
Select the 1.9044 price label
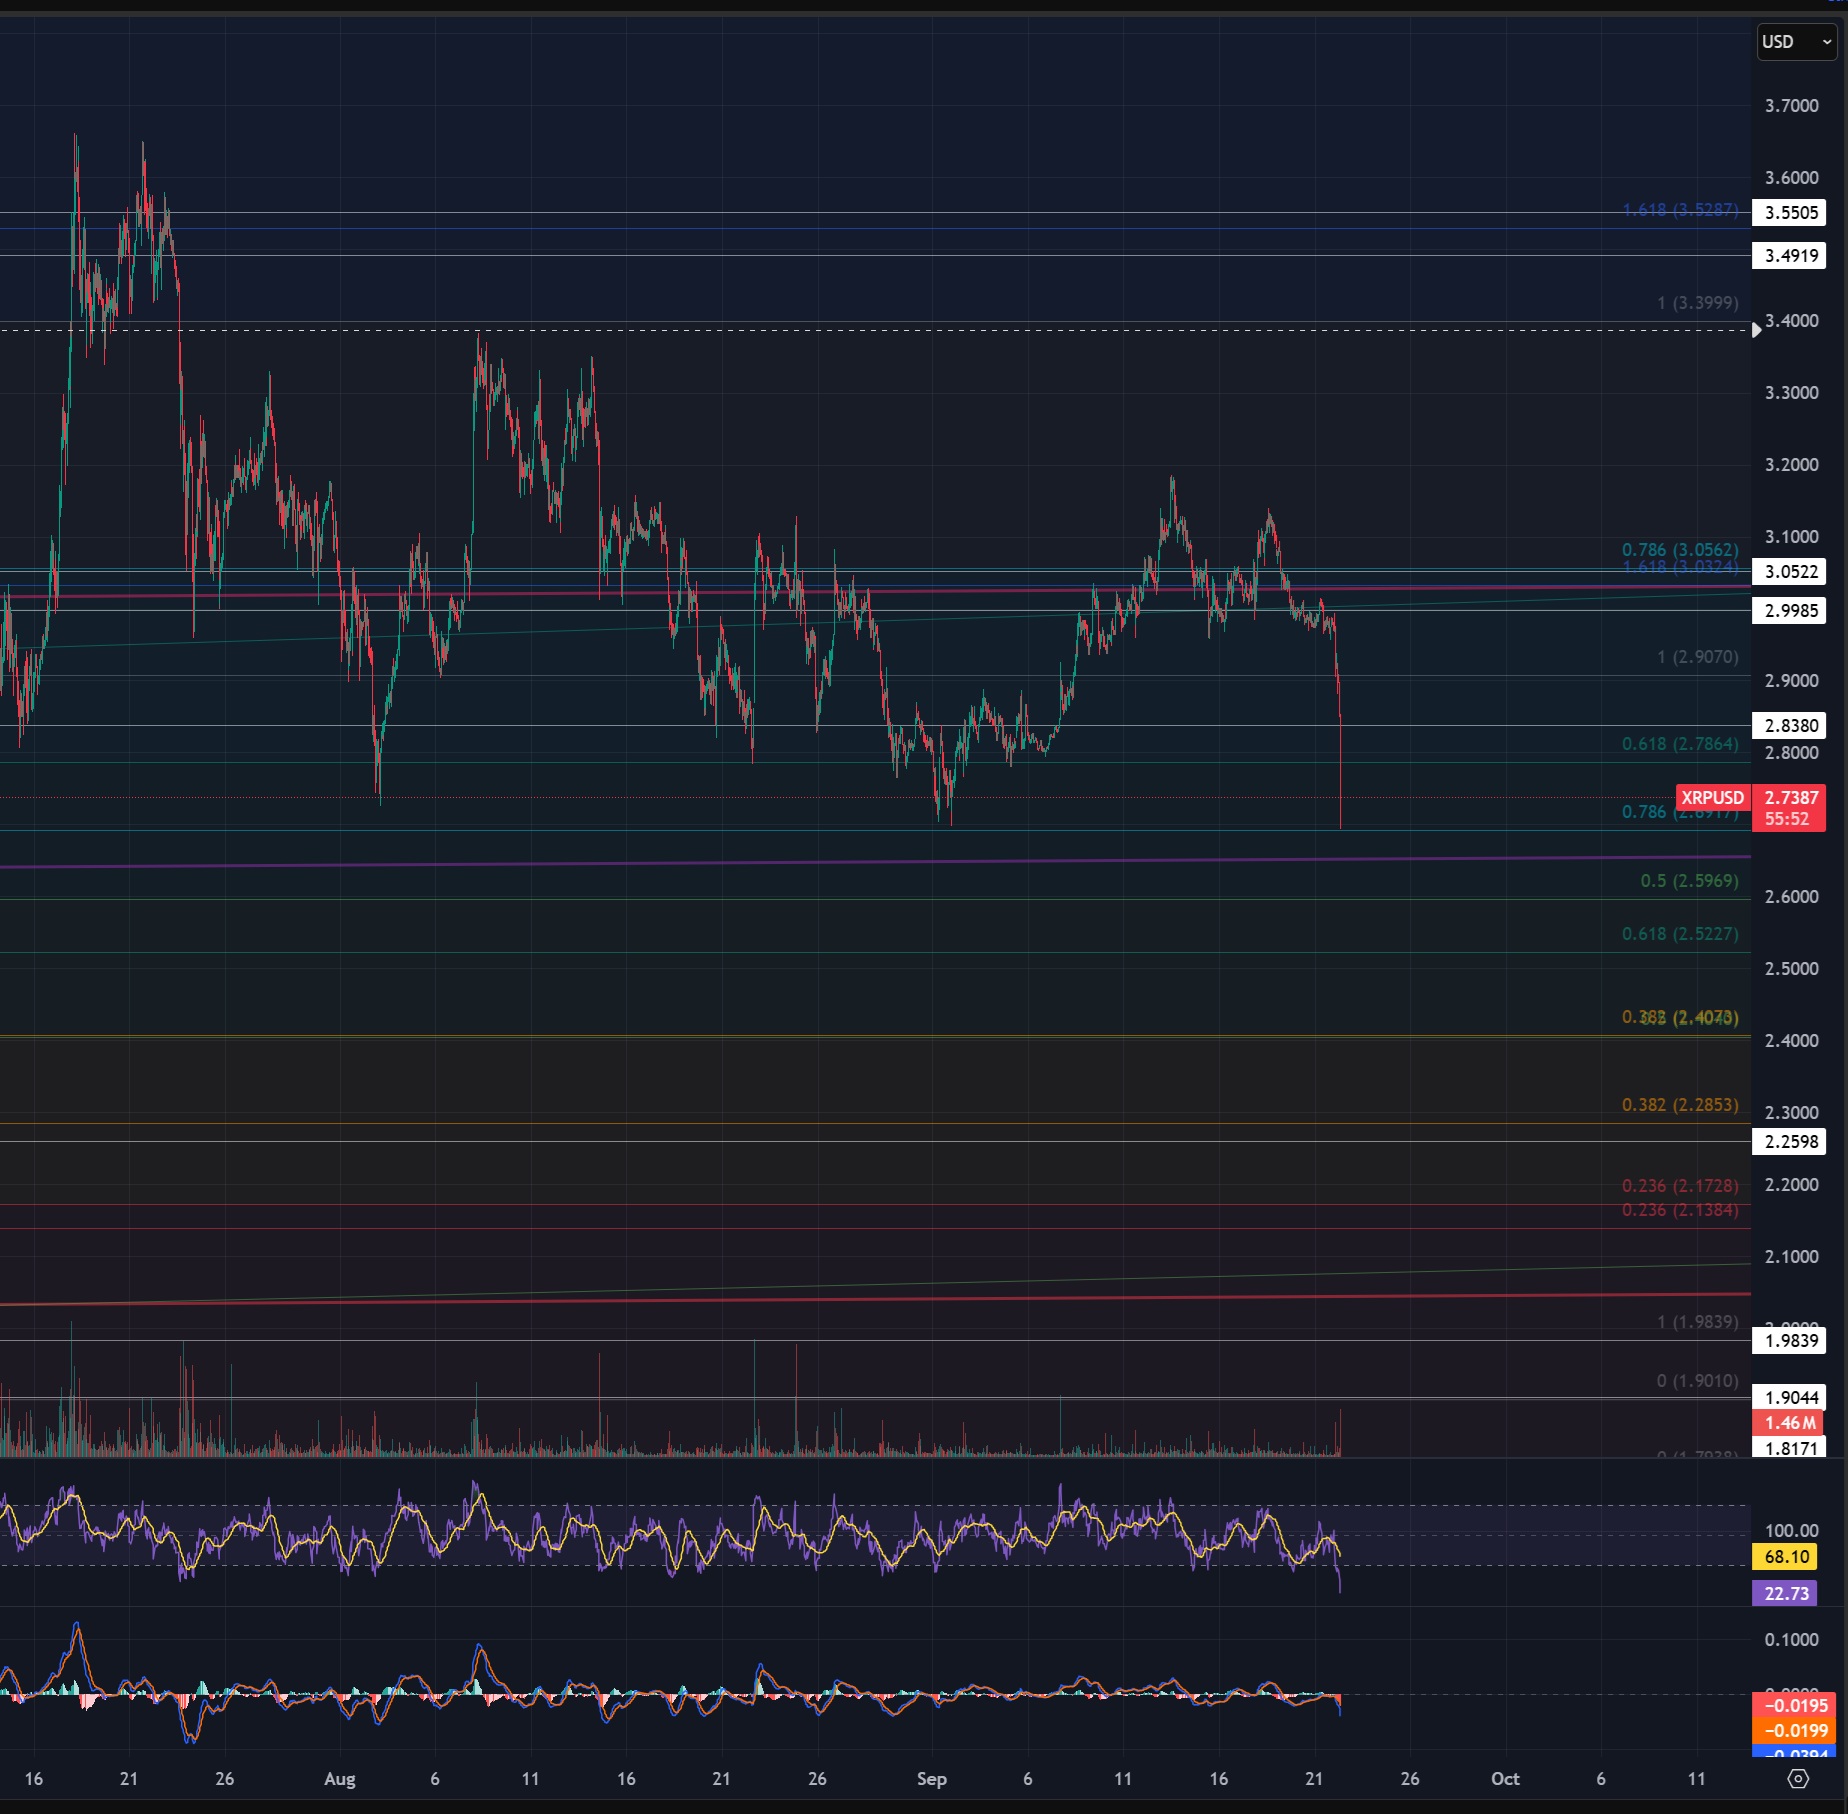point(1790,1398)
